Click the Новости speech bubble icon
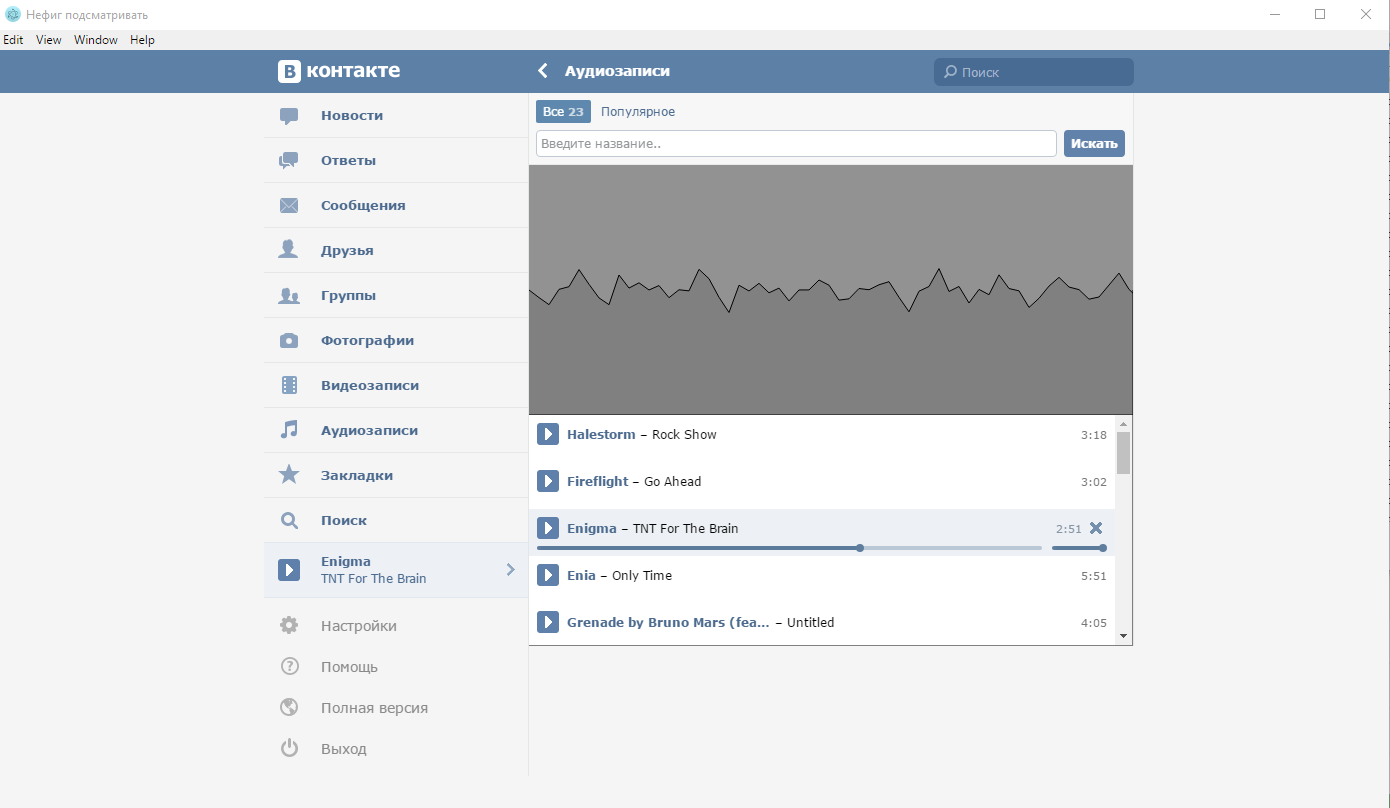 289,116
